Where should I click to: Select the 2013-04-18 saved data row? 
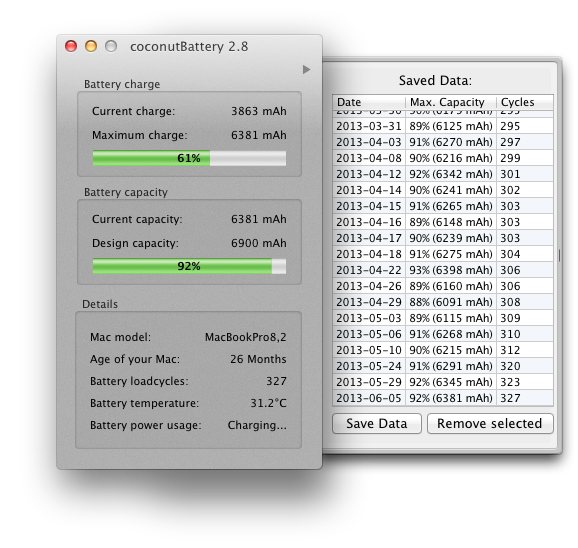(443, 254)
